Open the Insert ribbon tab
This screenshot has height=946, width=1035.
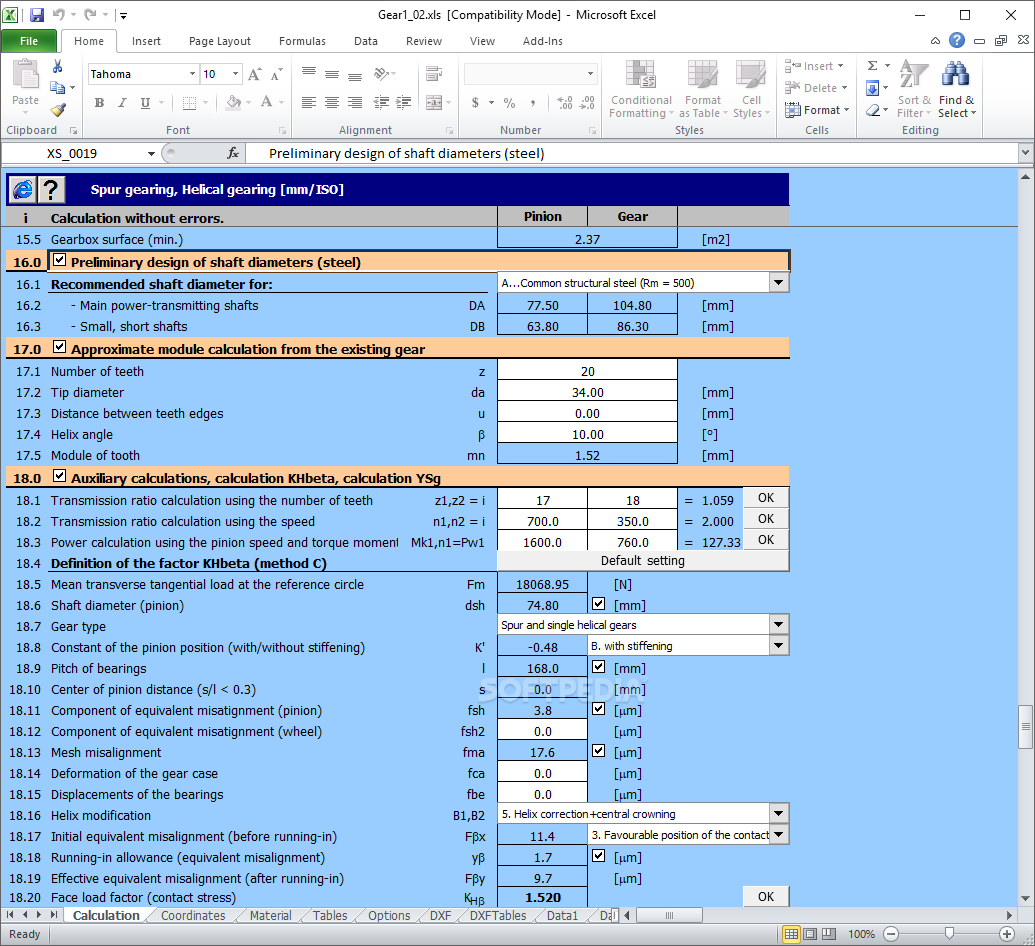coord(146,41)
